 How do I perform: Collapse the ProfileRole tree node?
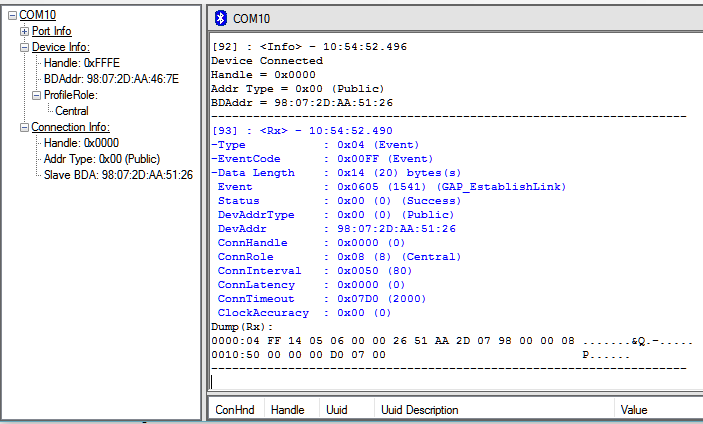[36, 95]
